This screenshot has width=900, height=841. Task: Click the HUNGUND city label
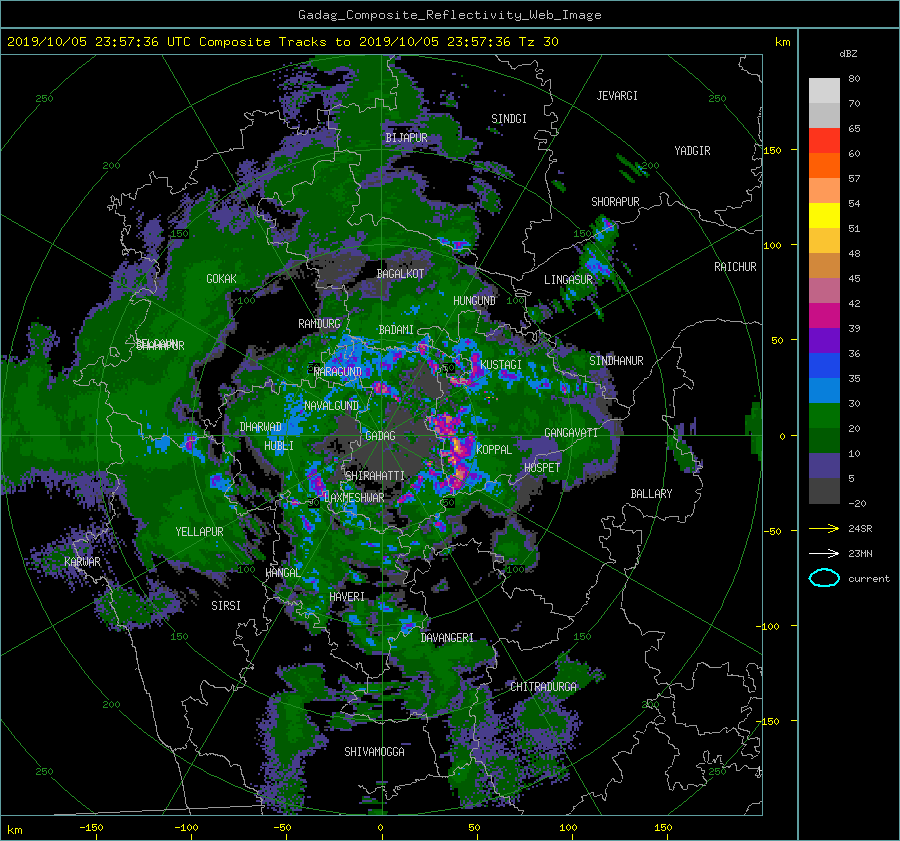pyautogui.click(x=474, y=301)
